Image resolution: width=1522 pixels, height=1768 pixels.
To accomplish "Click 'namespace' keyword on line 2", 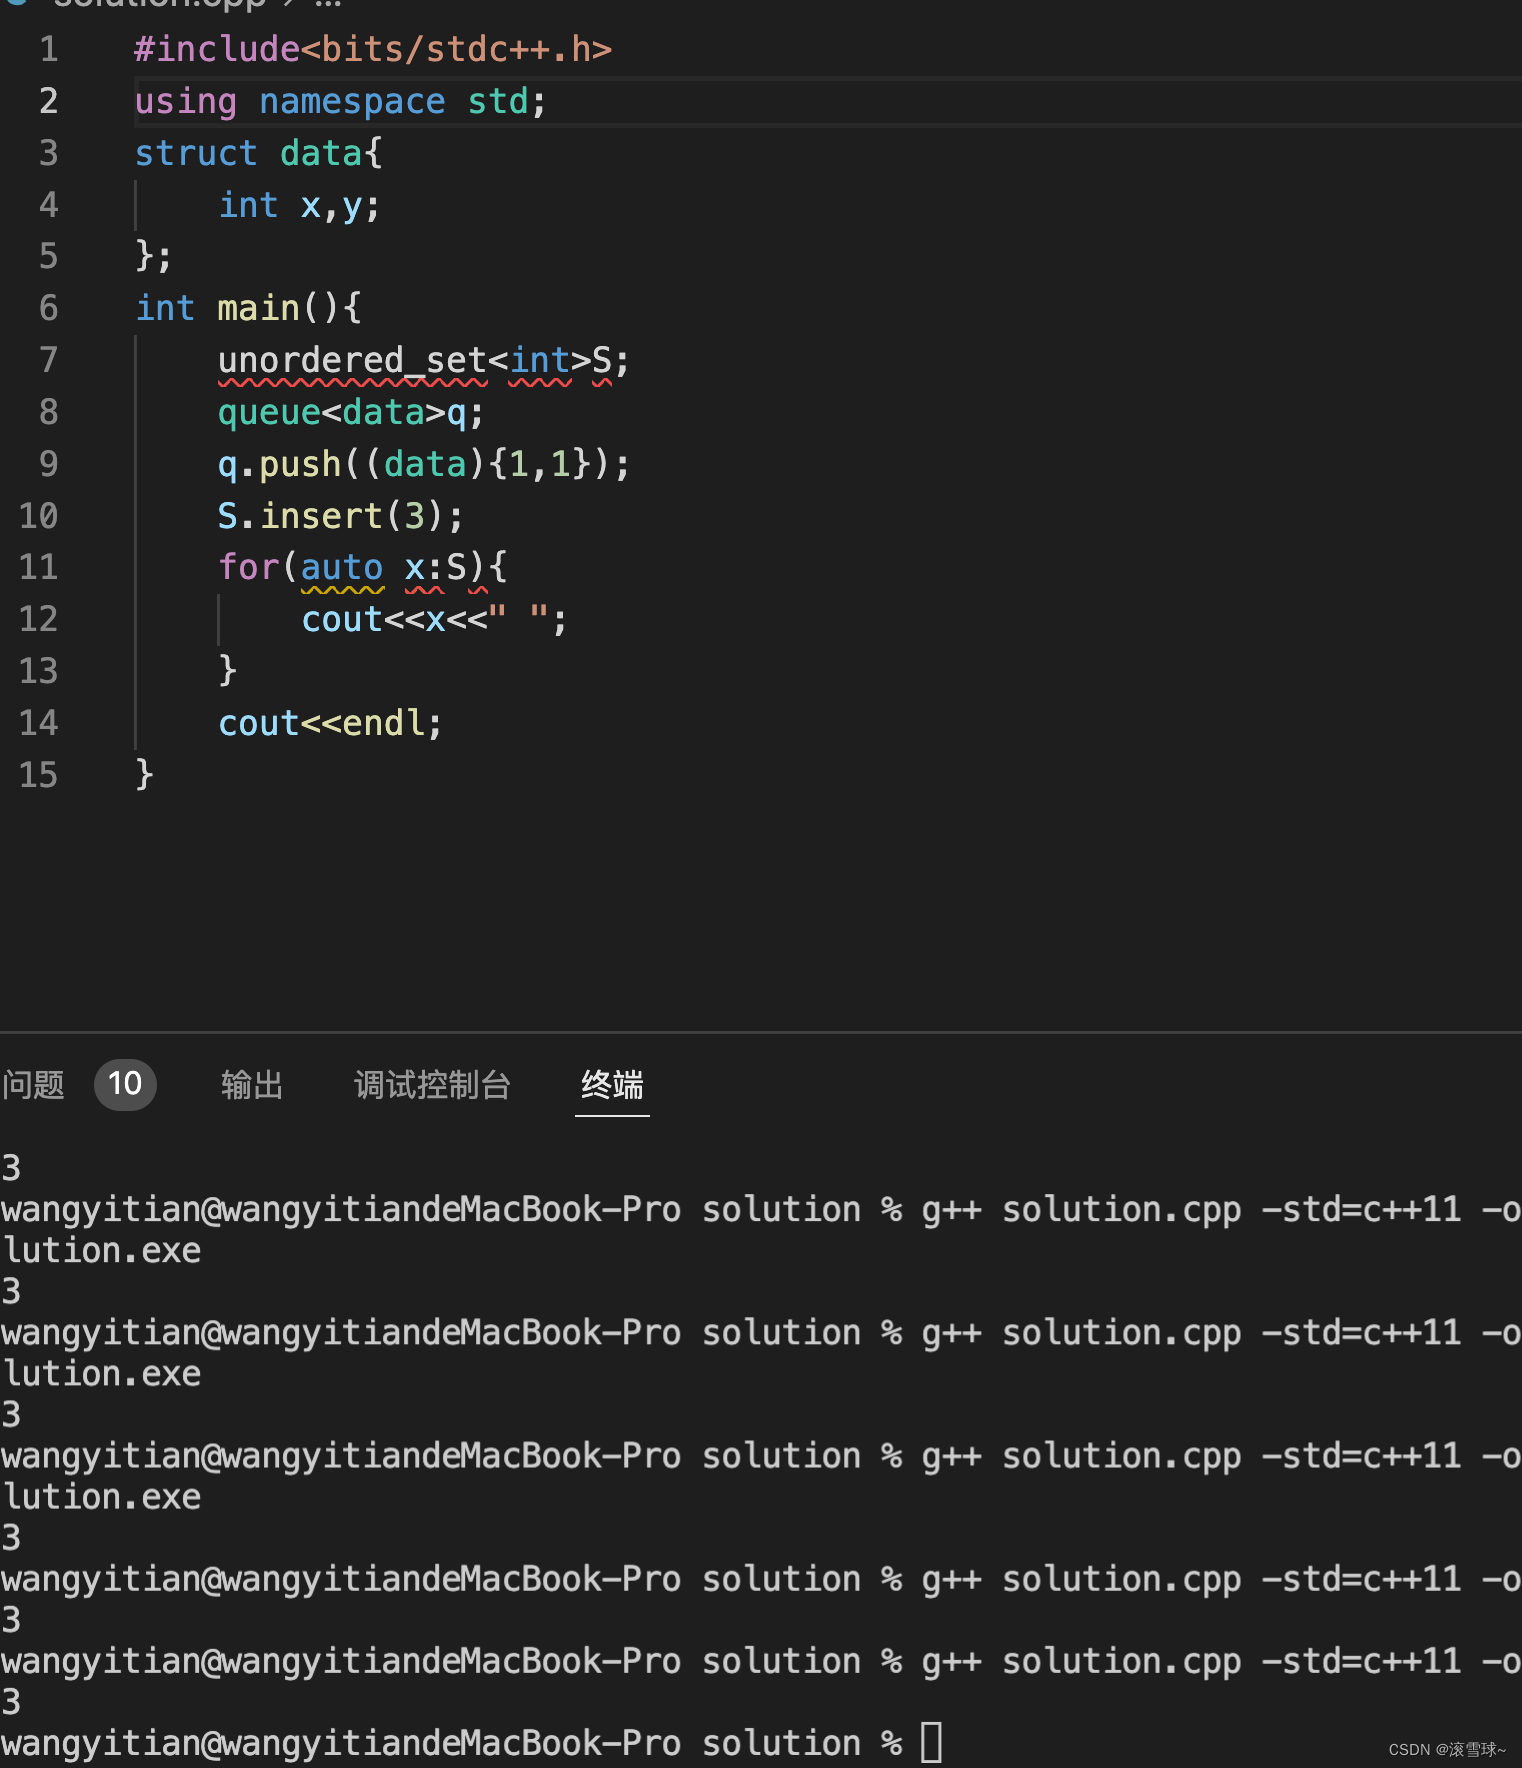I will click(352, 101).
